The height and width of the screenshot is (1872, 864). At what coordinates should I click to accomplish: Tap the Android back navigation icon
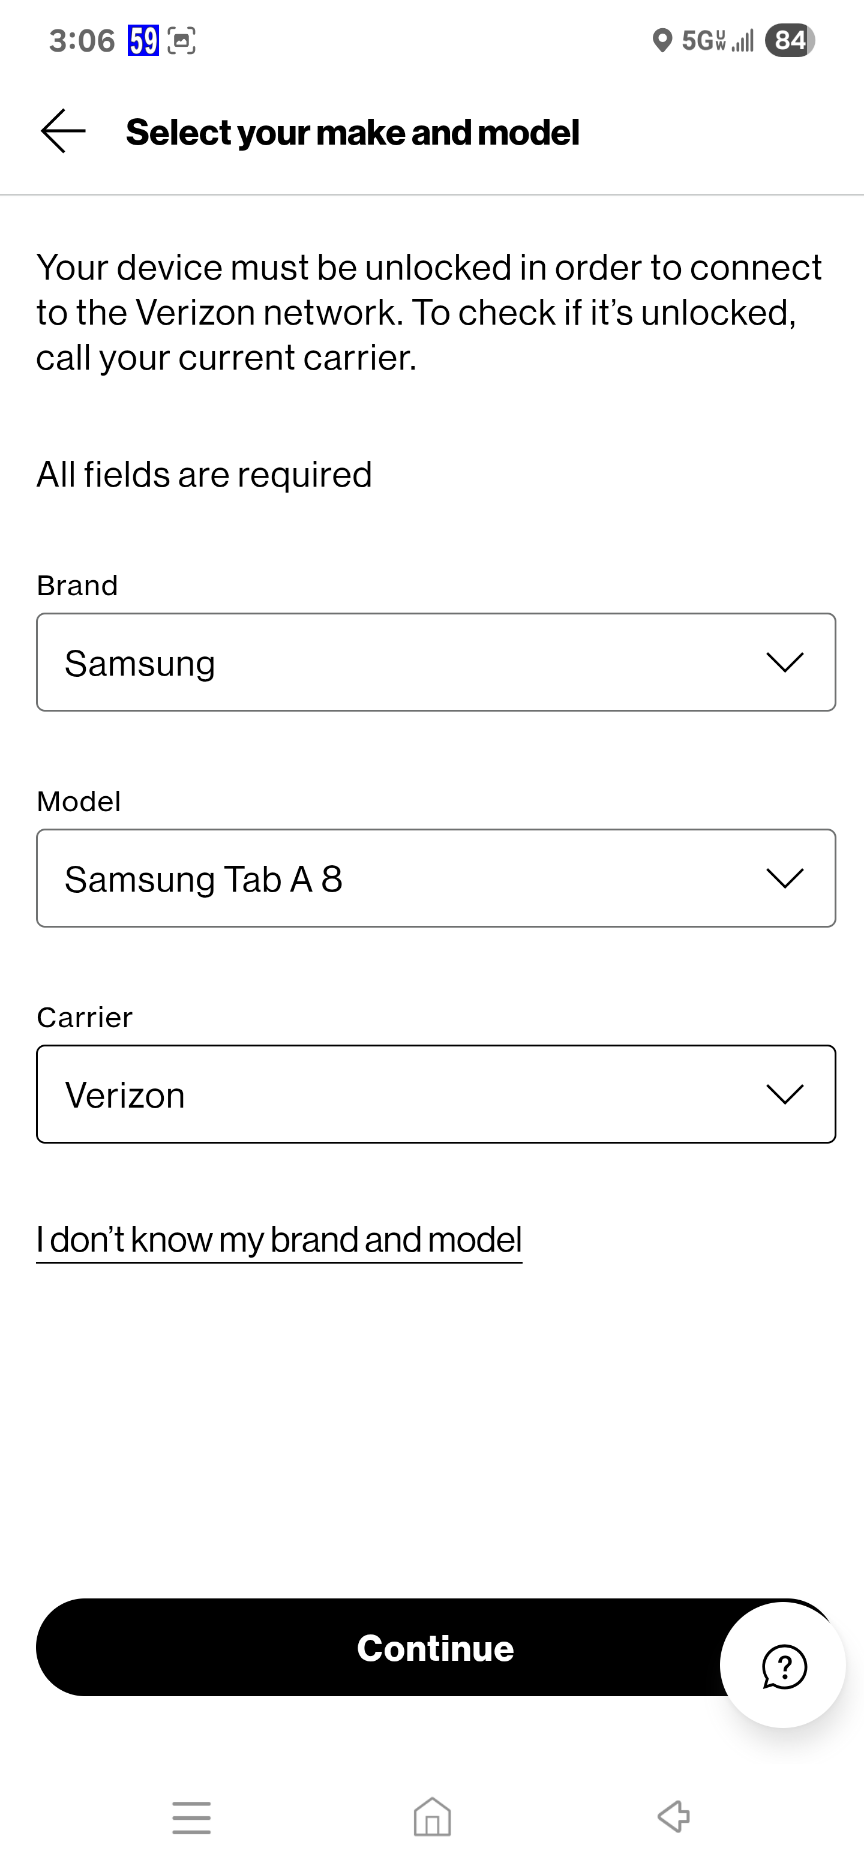(x=673, y=1816)
